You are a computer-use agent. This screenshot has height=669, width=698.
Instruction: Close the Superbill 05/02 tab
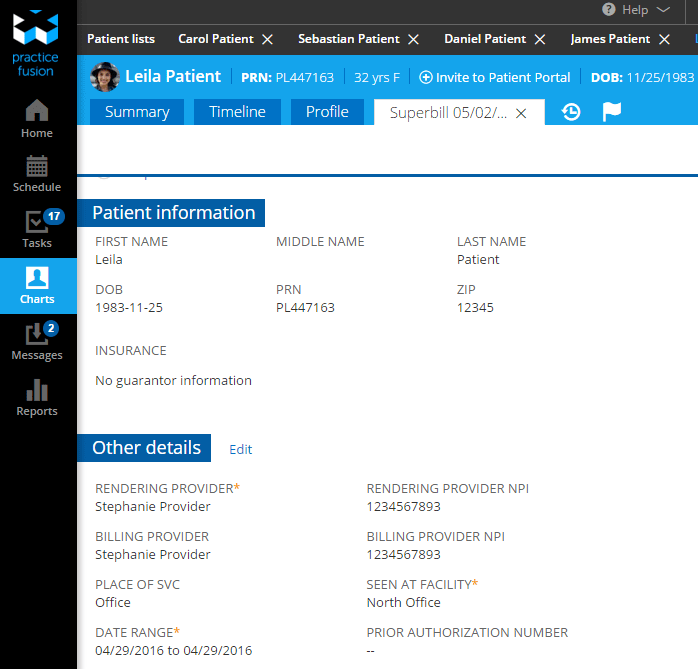coord(520,113)
